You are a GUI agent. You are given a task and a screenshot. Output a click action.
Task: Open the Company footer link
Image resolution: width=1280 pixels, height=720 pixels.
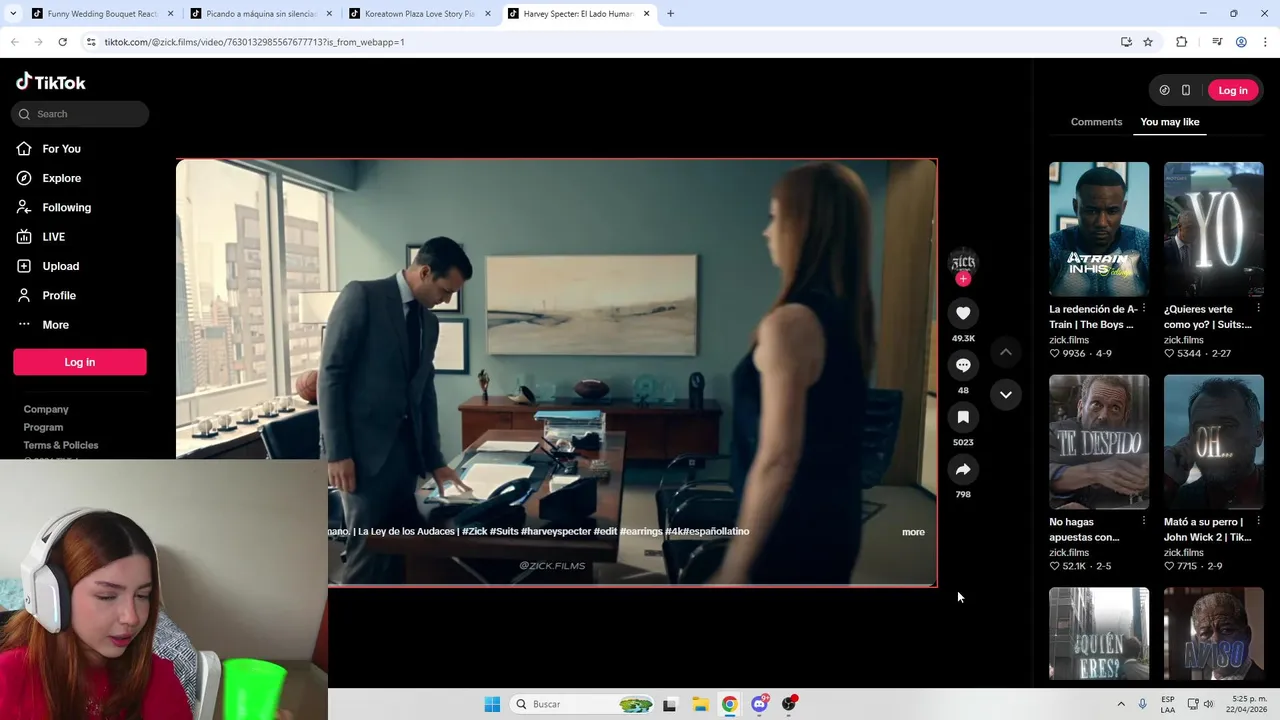(46, 409)
